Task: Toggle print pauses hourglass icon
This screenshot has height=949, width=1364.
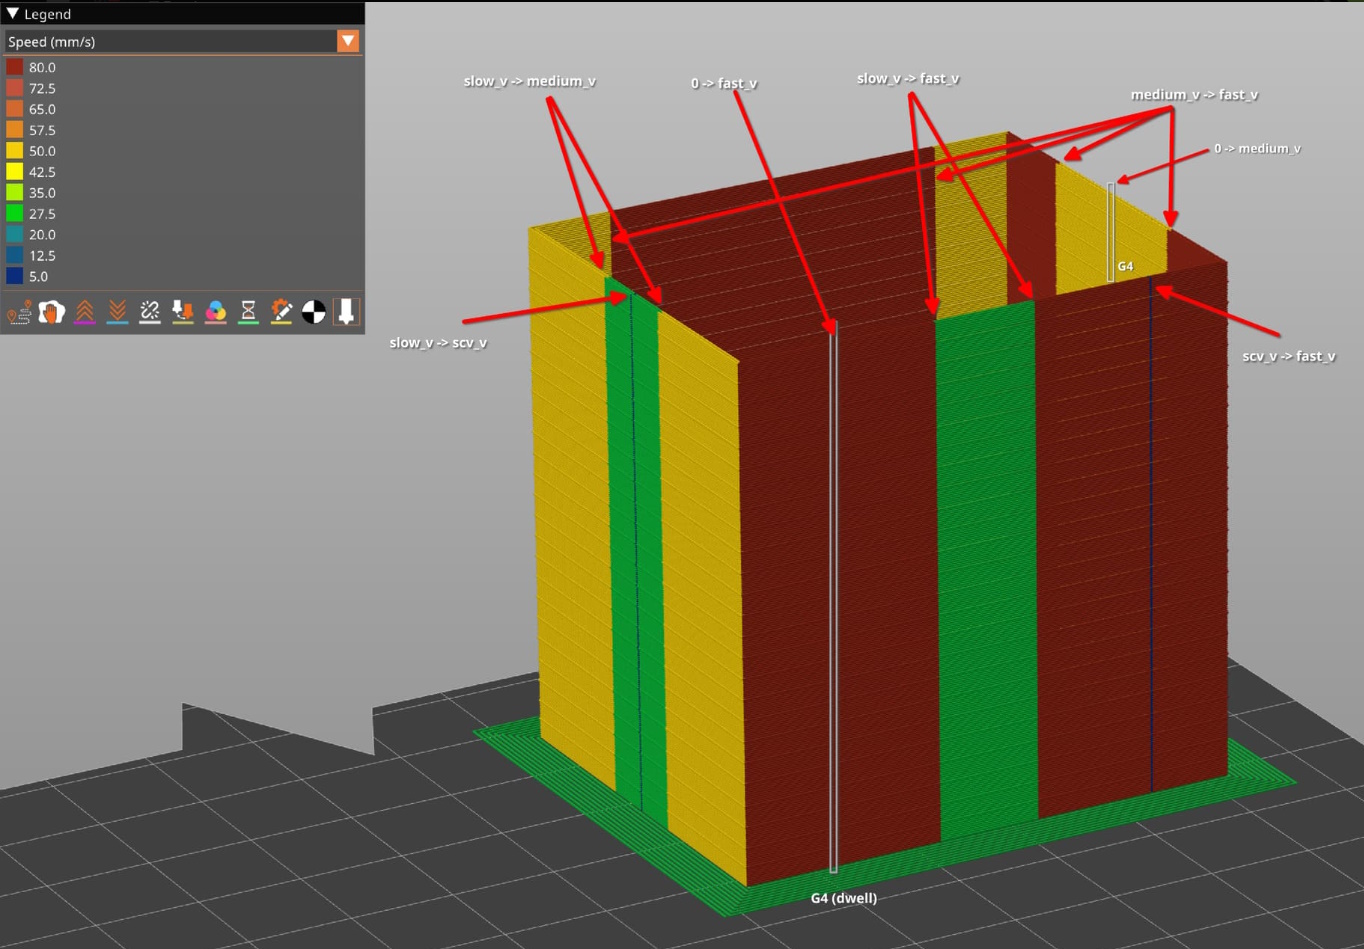Action: click(x=248, y=312)
